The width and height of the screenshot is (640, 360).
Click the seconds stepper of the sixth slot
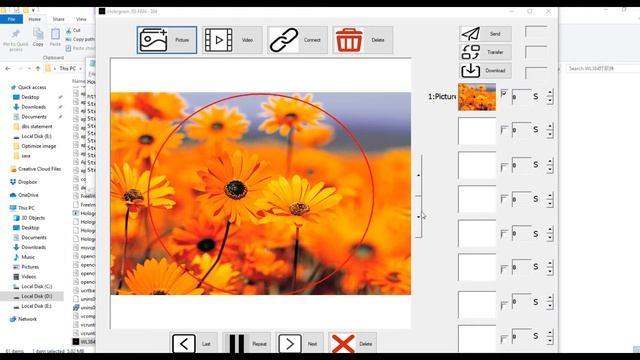[x=550, y=267]
